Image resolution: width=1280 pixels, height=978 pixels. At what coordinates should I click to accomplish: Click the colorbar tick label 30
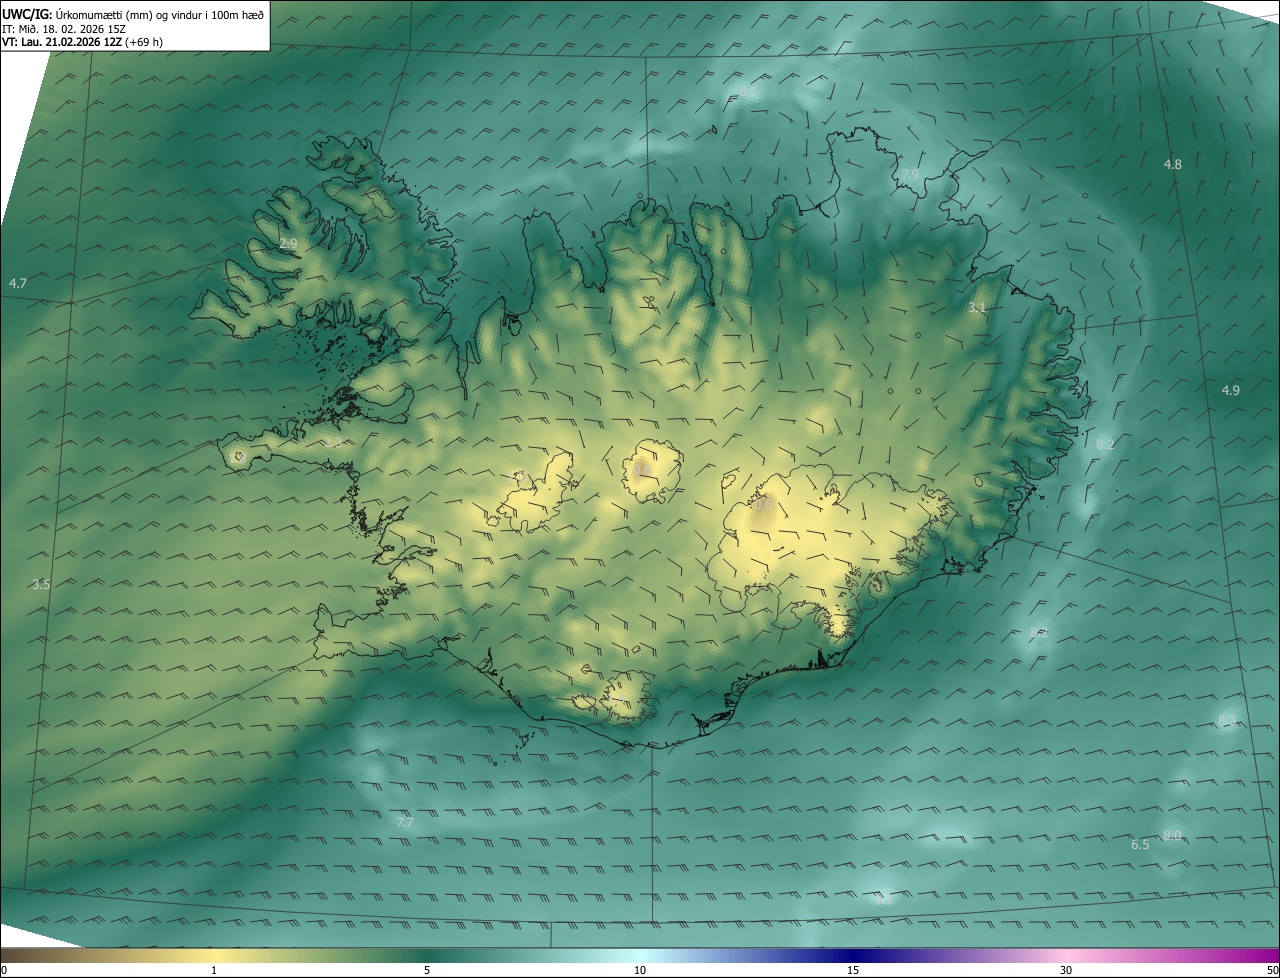(1066, 970)
